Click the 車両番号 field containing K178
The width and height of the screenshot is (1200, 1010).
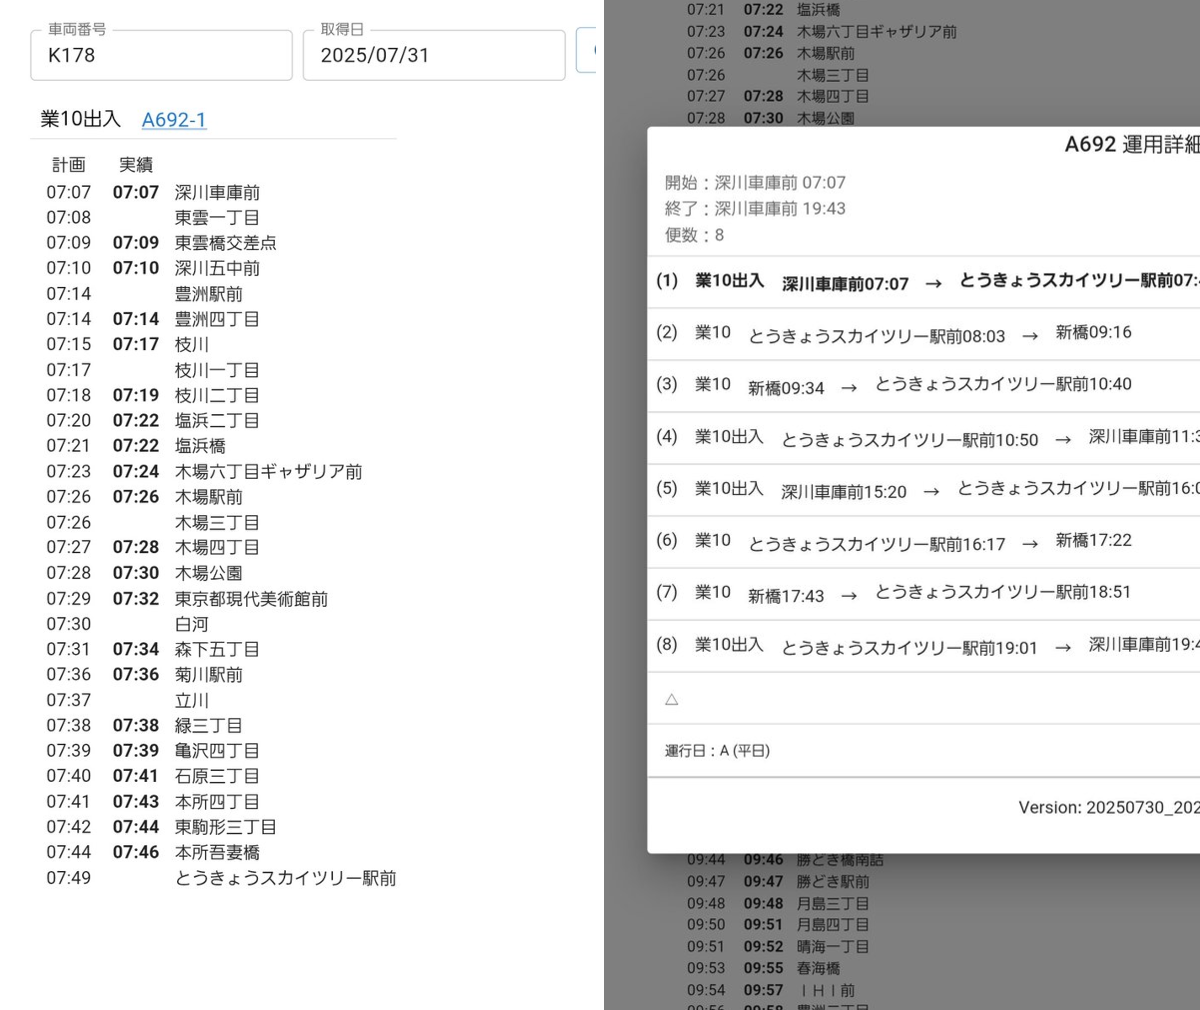pyautogui.click(x=161, y=55)
